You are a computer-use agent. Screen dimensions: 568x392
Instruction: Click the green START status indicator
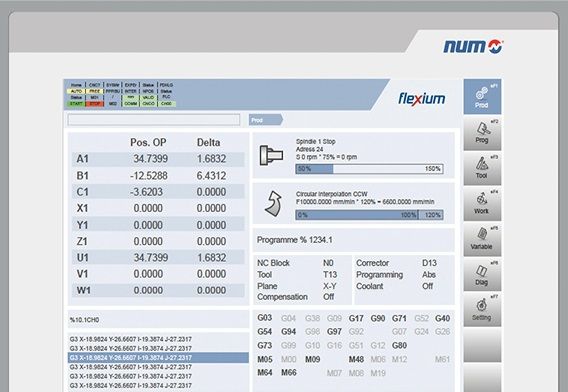tap(76, 104)
